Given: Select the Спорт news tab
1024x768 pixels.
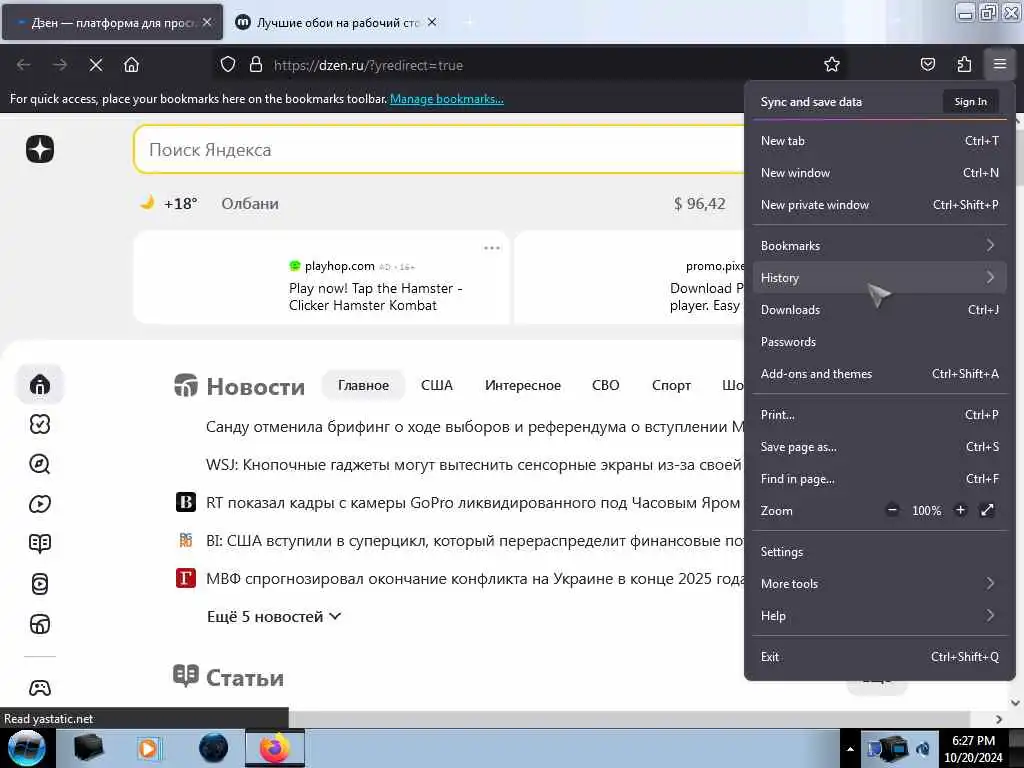Looking at the screenshot, I should pyautogui.click(x=671, y=385).
